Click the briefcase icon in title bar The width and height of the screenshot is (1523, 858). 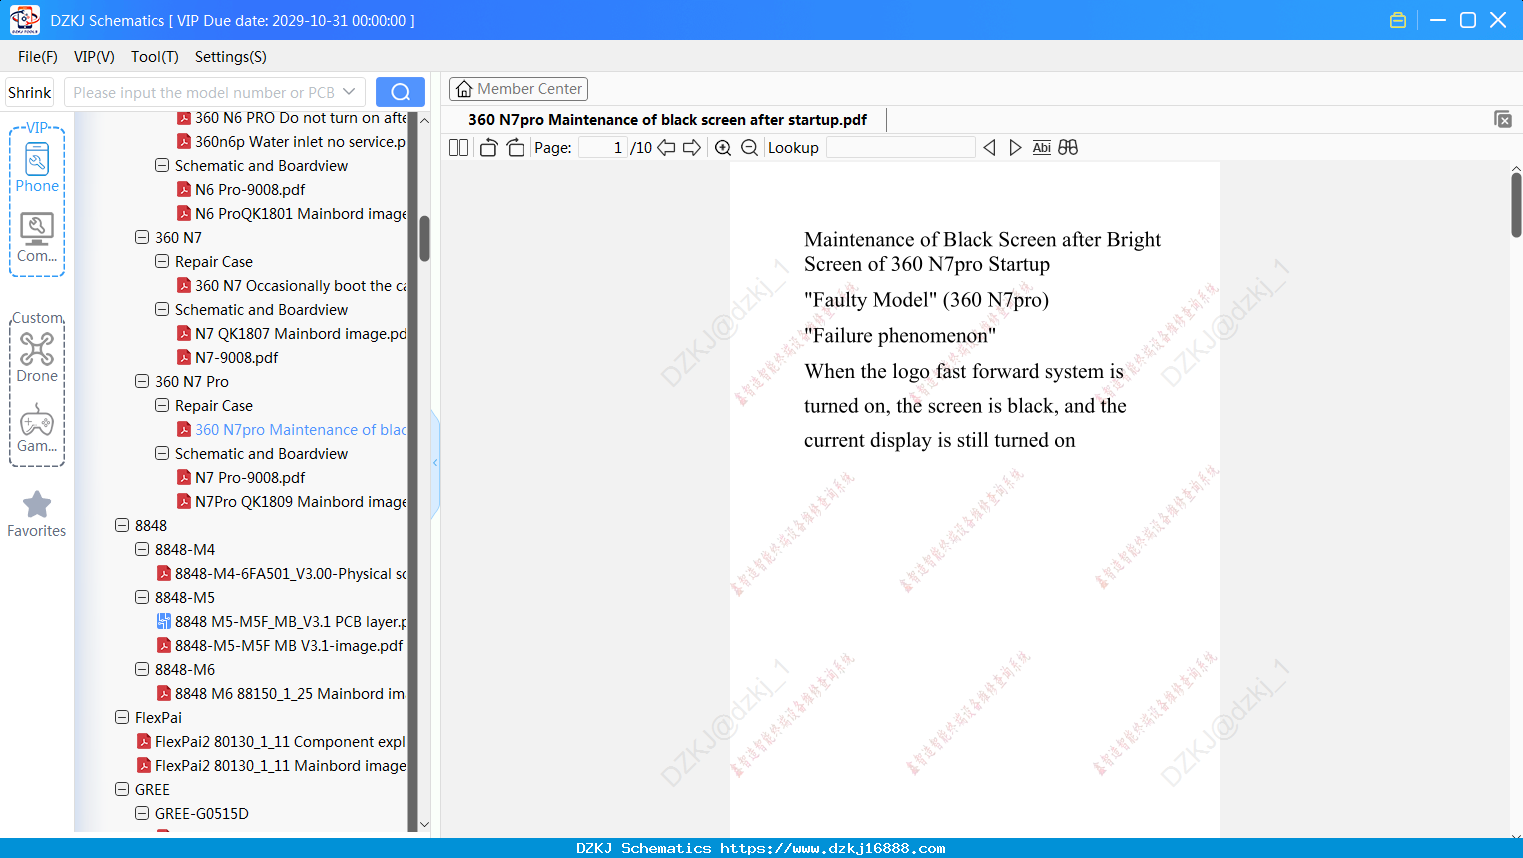1398,20
